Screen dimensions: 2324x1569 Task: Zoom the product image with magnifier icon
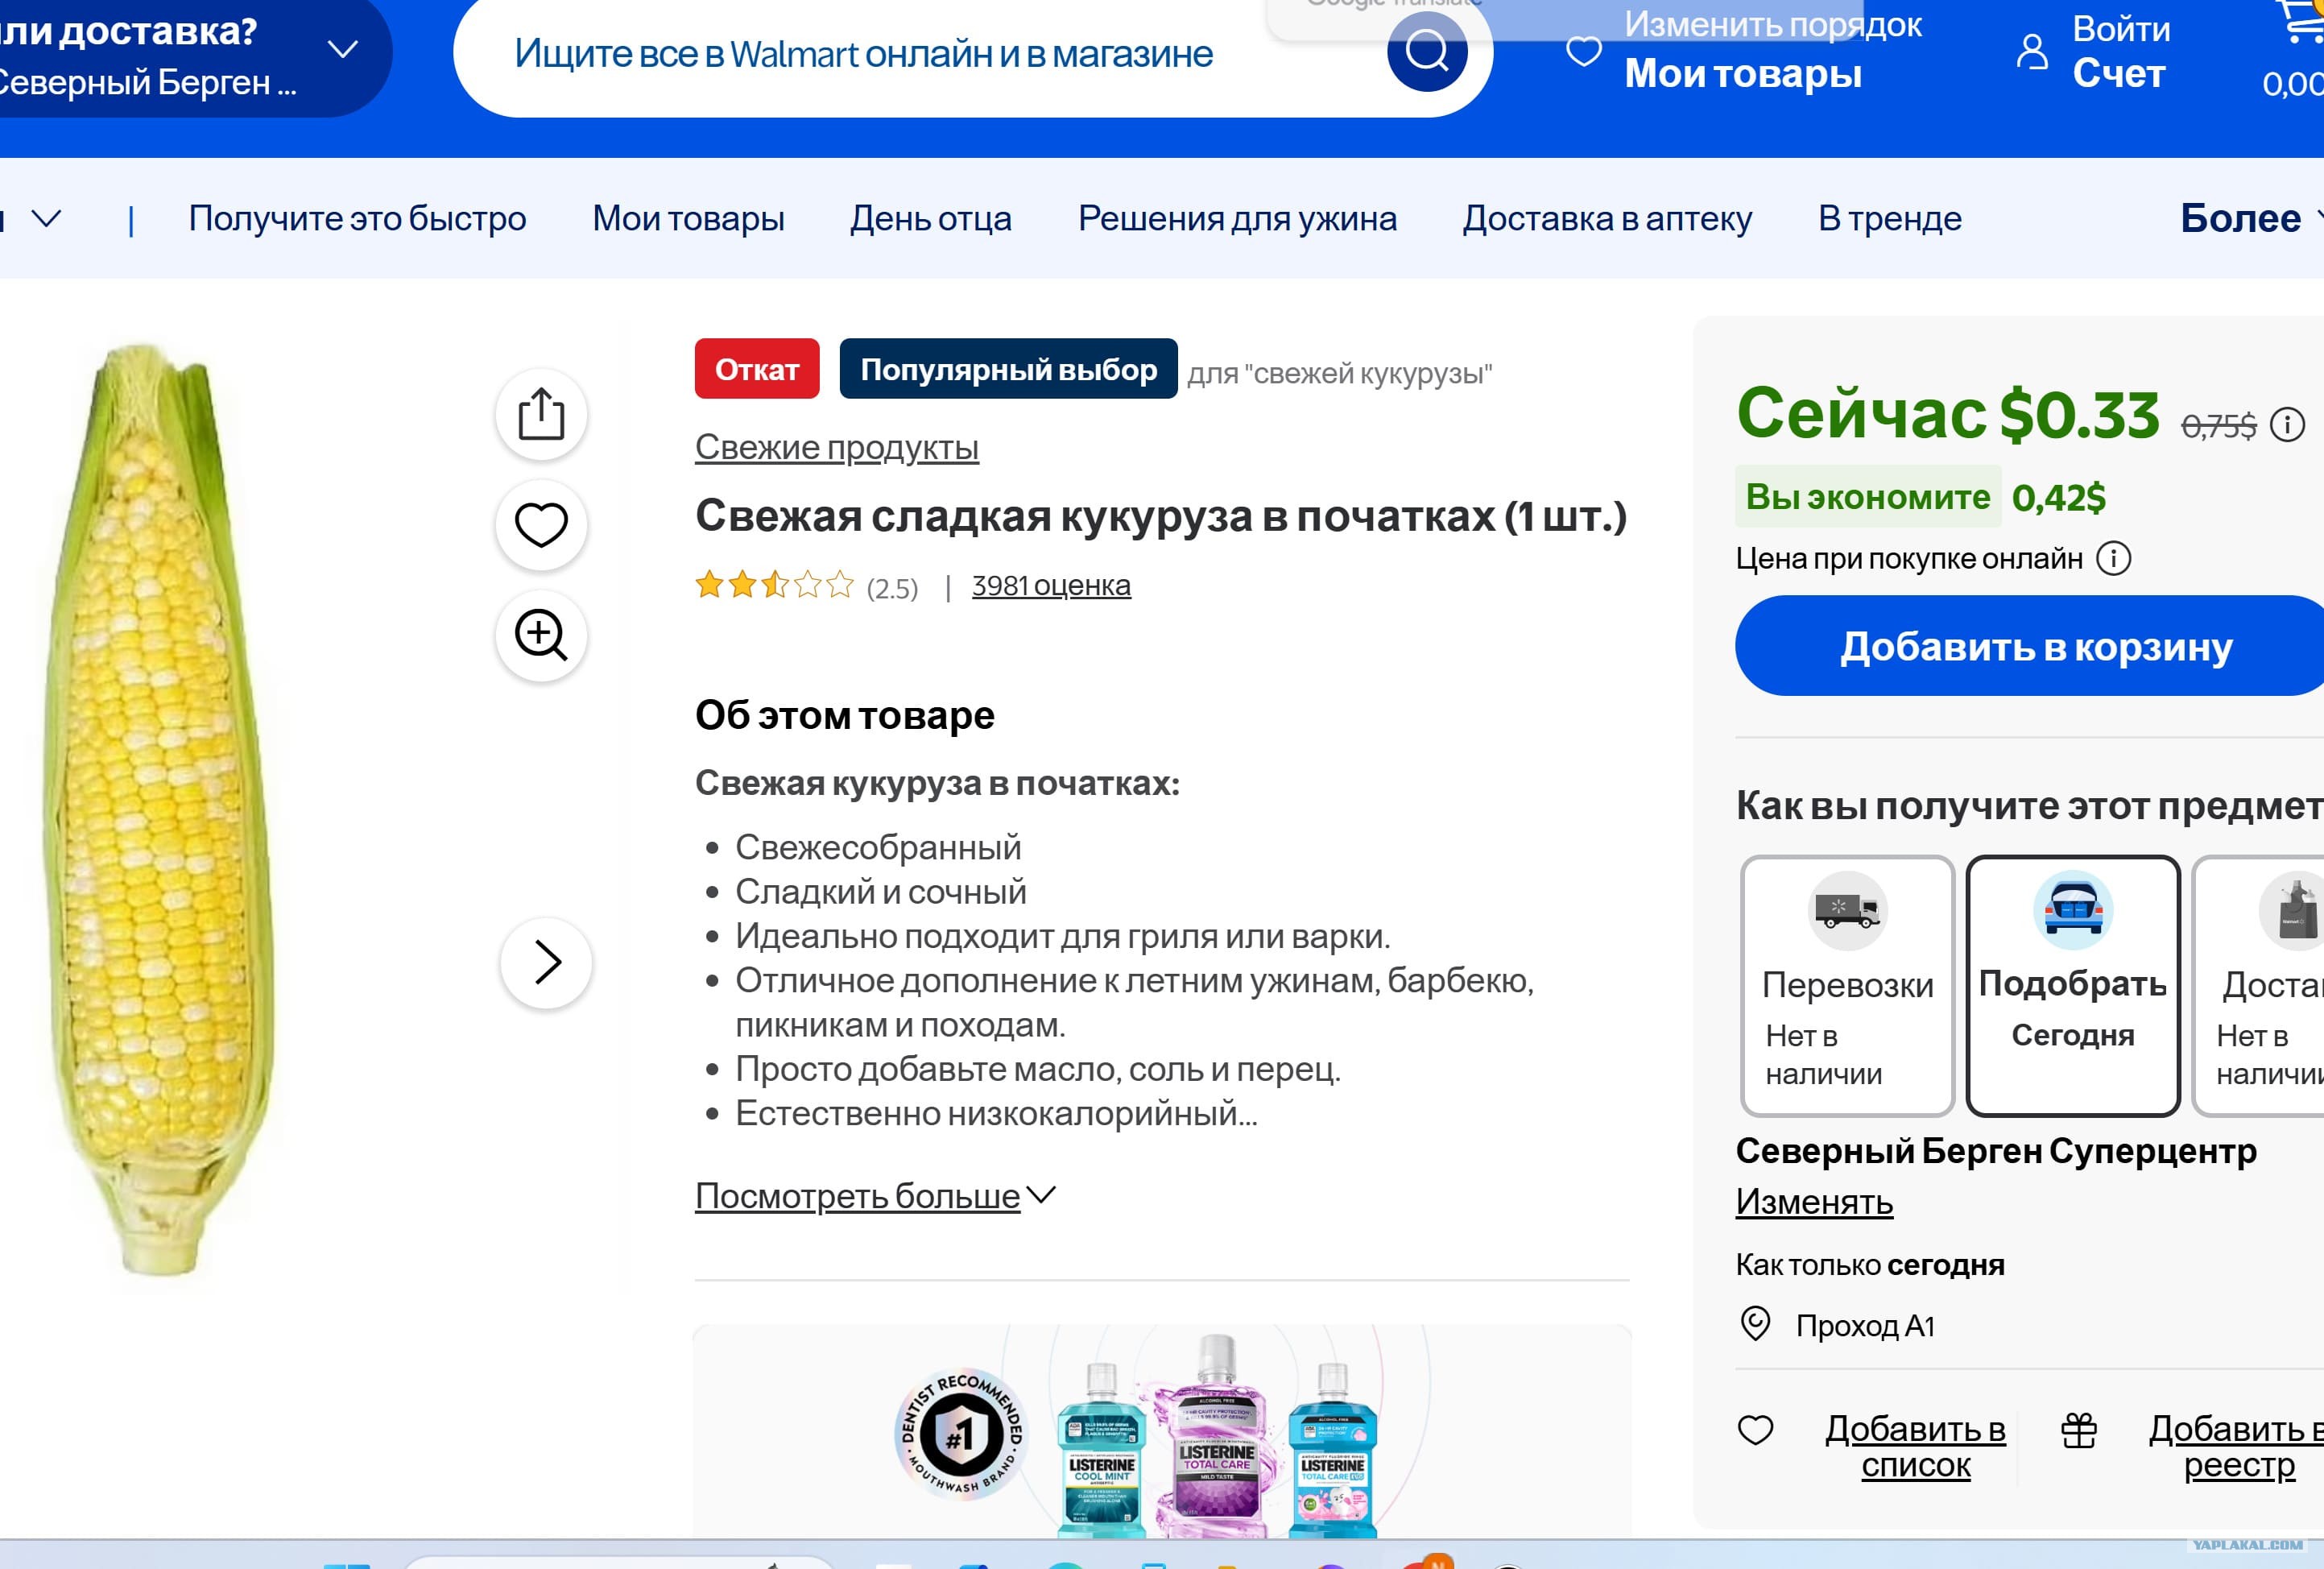(x=541, y=636)
